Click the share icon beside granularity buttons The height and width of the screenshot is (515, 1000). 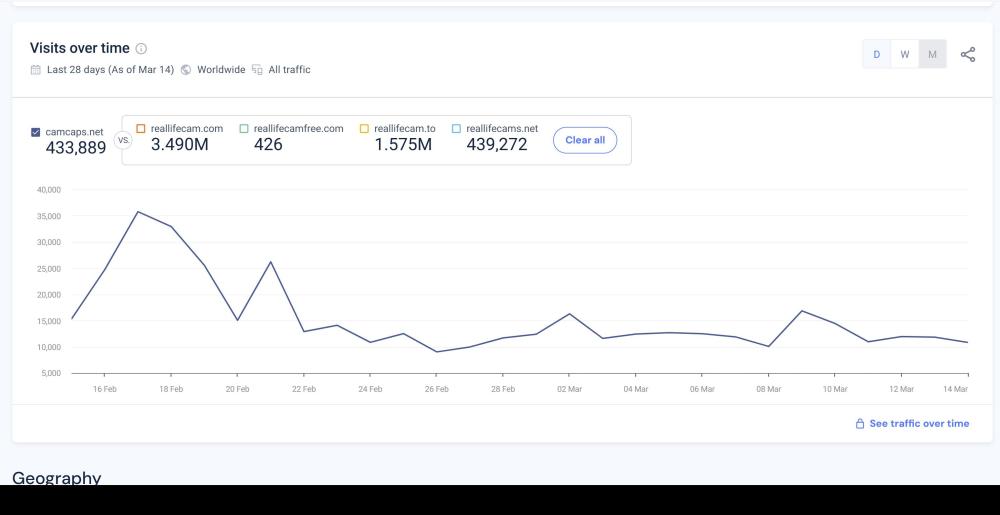(967, 54)
